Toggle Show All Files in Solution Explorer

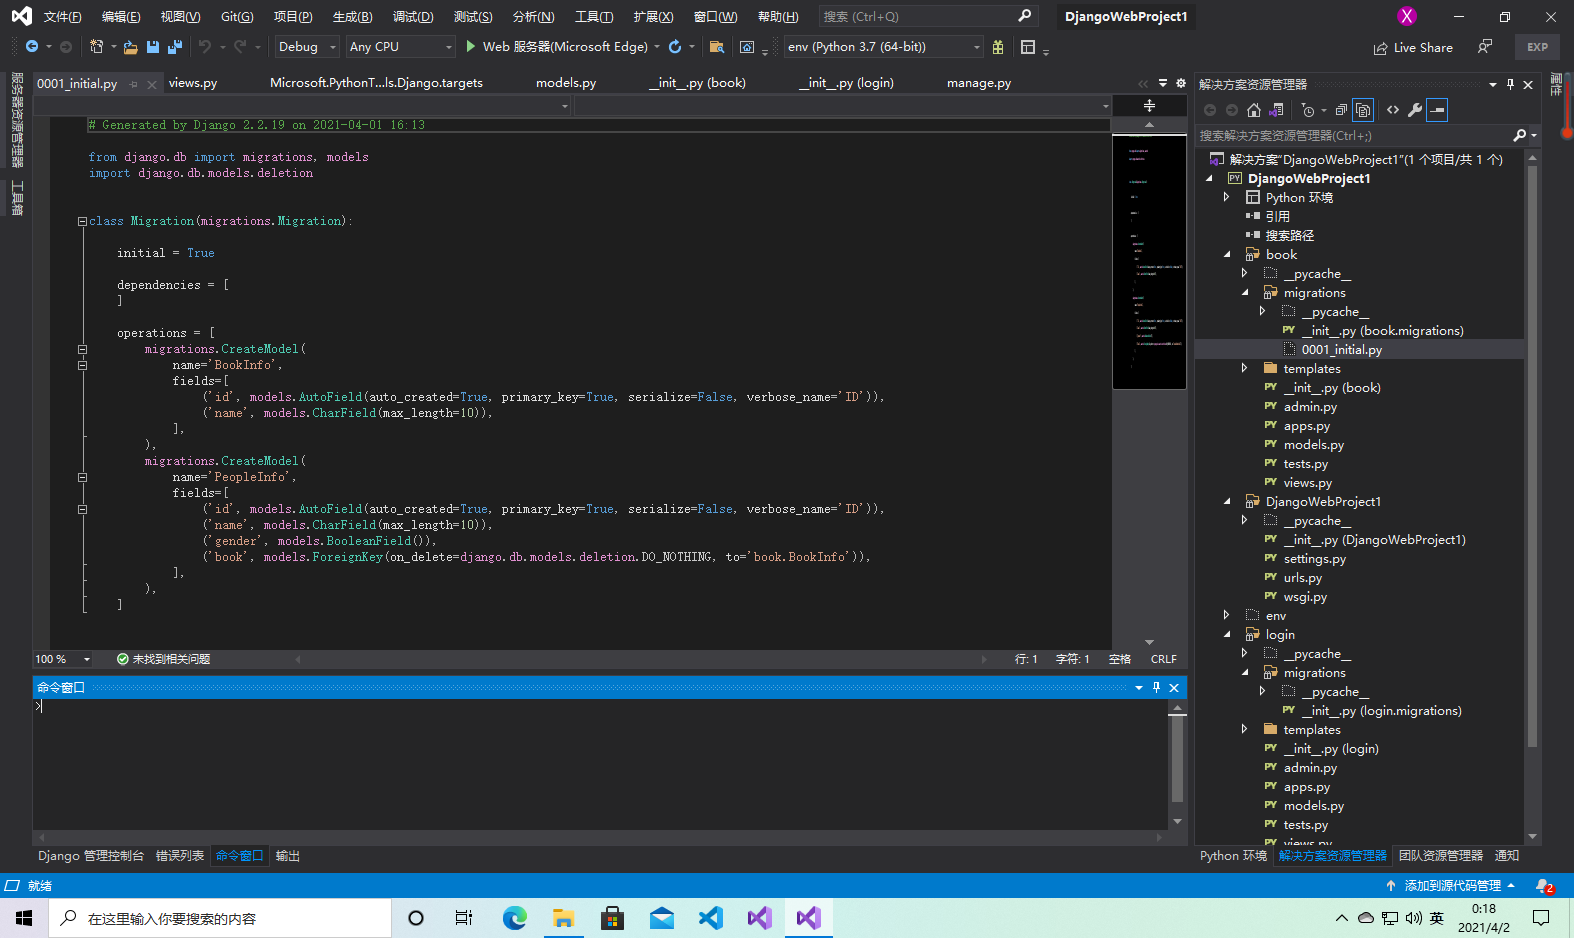(x=1363, y=110)
